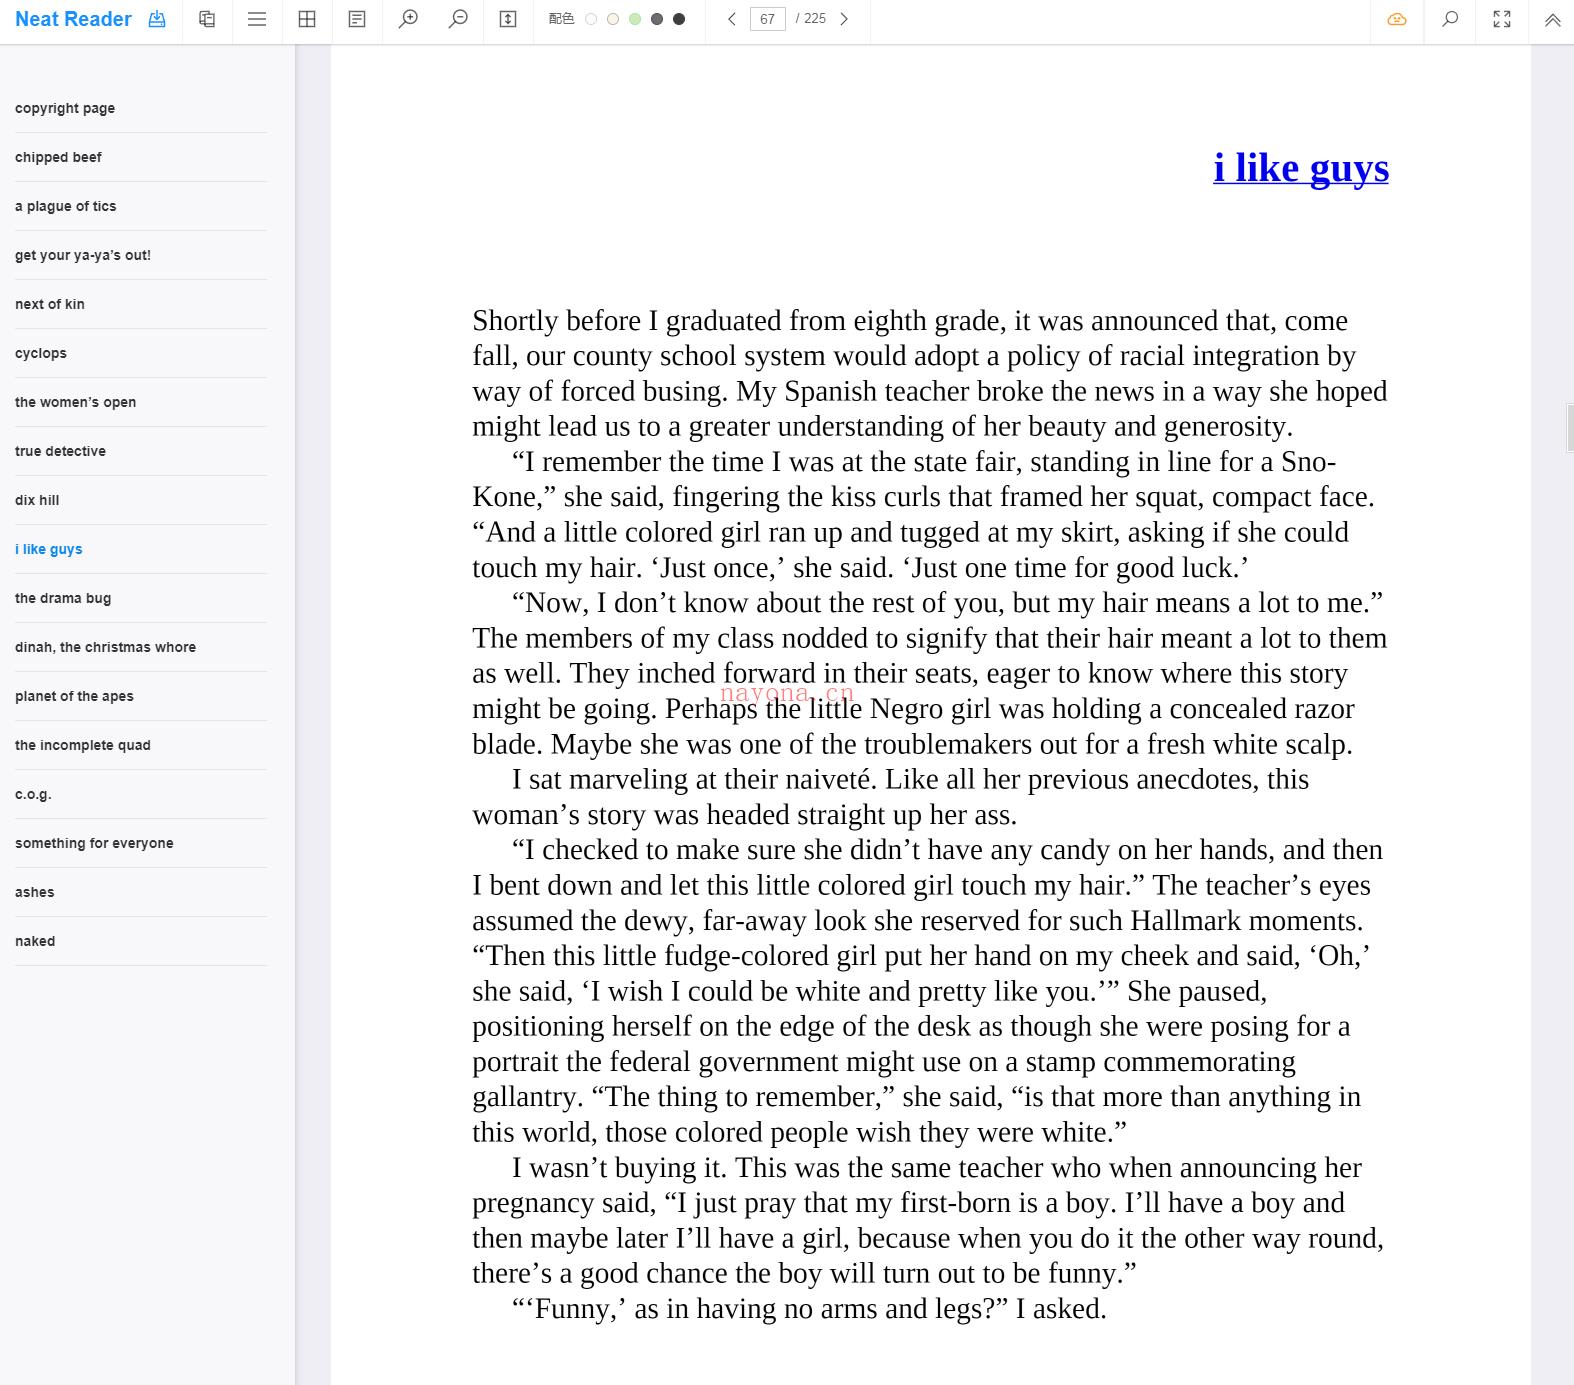Select the black color theme
This screenshot has width=1574, height=1385.
coord(679,19)
